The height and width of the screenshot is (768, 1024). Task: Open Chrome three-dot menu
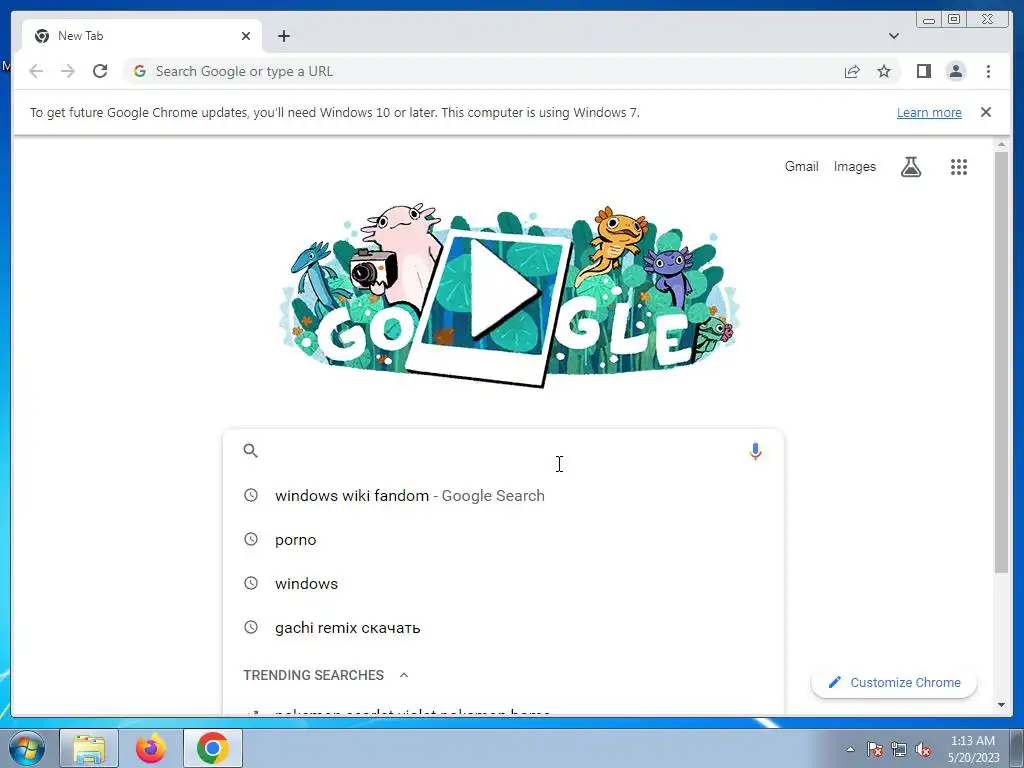pyautogui.click(x=988, y=71)
